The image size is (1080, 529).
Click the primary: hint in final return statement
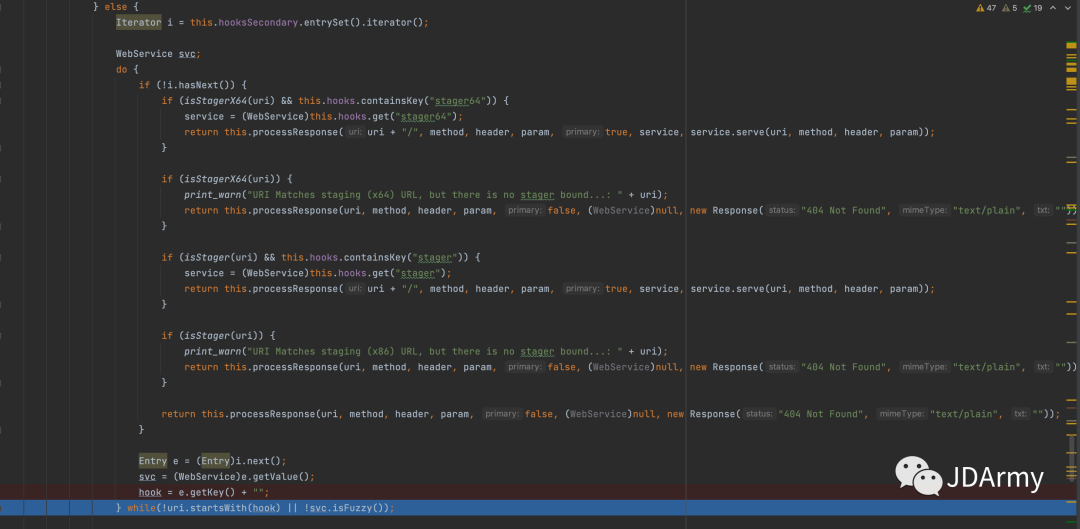click(x=501, y=414)
